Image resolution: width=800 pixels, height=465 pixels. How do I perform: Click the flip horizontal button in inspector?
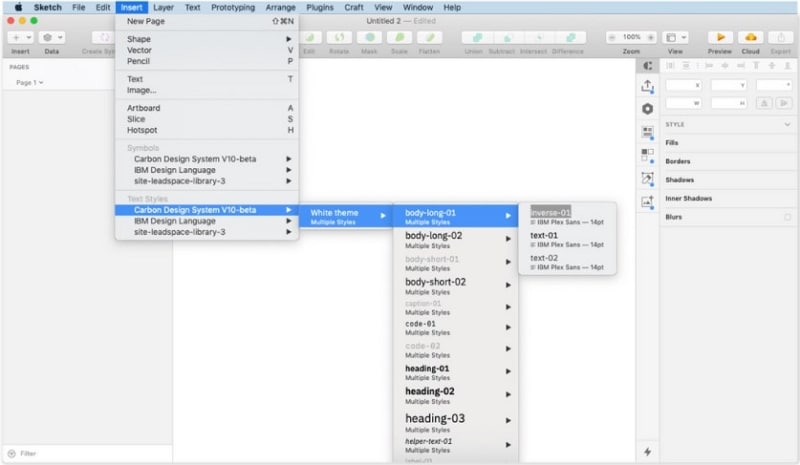click(764, 103)
